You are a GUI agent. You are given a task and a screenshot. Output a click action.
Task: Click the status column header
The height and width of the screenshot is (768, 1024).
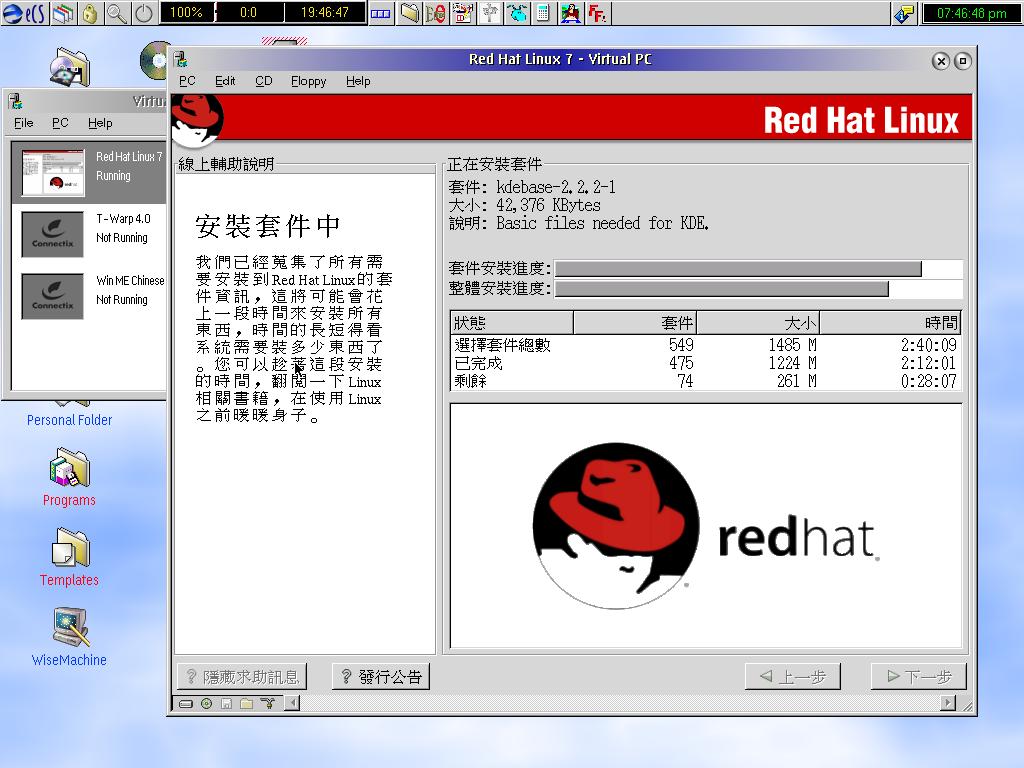click(x=512, y=323)
